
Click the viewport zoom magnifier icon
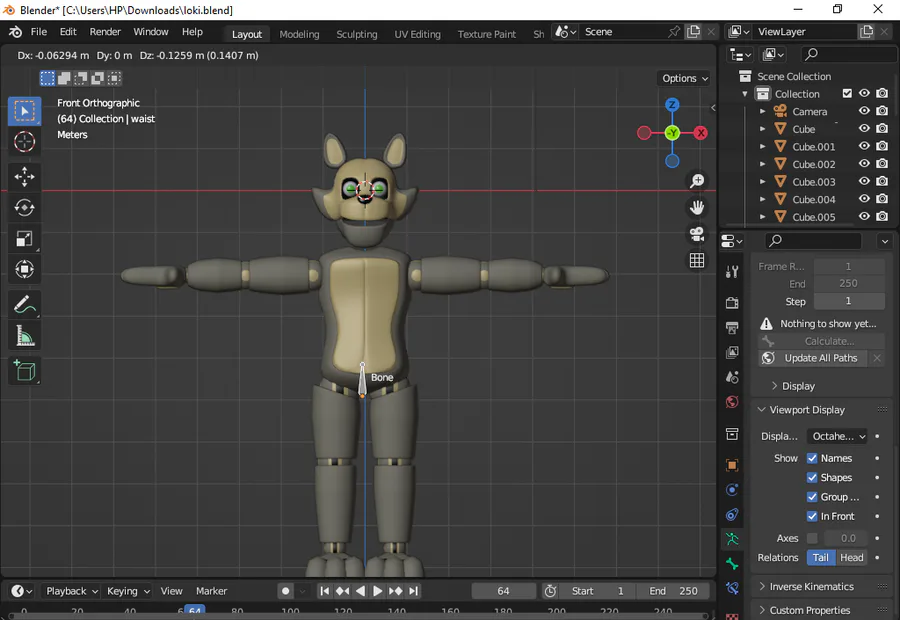point(697,181)
